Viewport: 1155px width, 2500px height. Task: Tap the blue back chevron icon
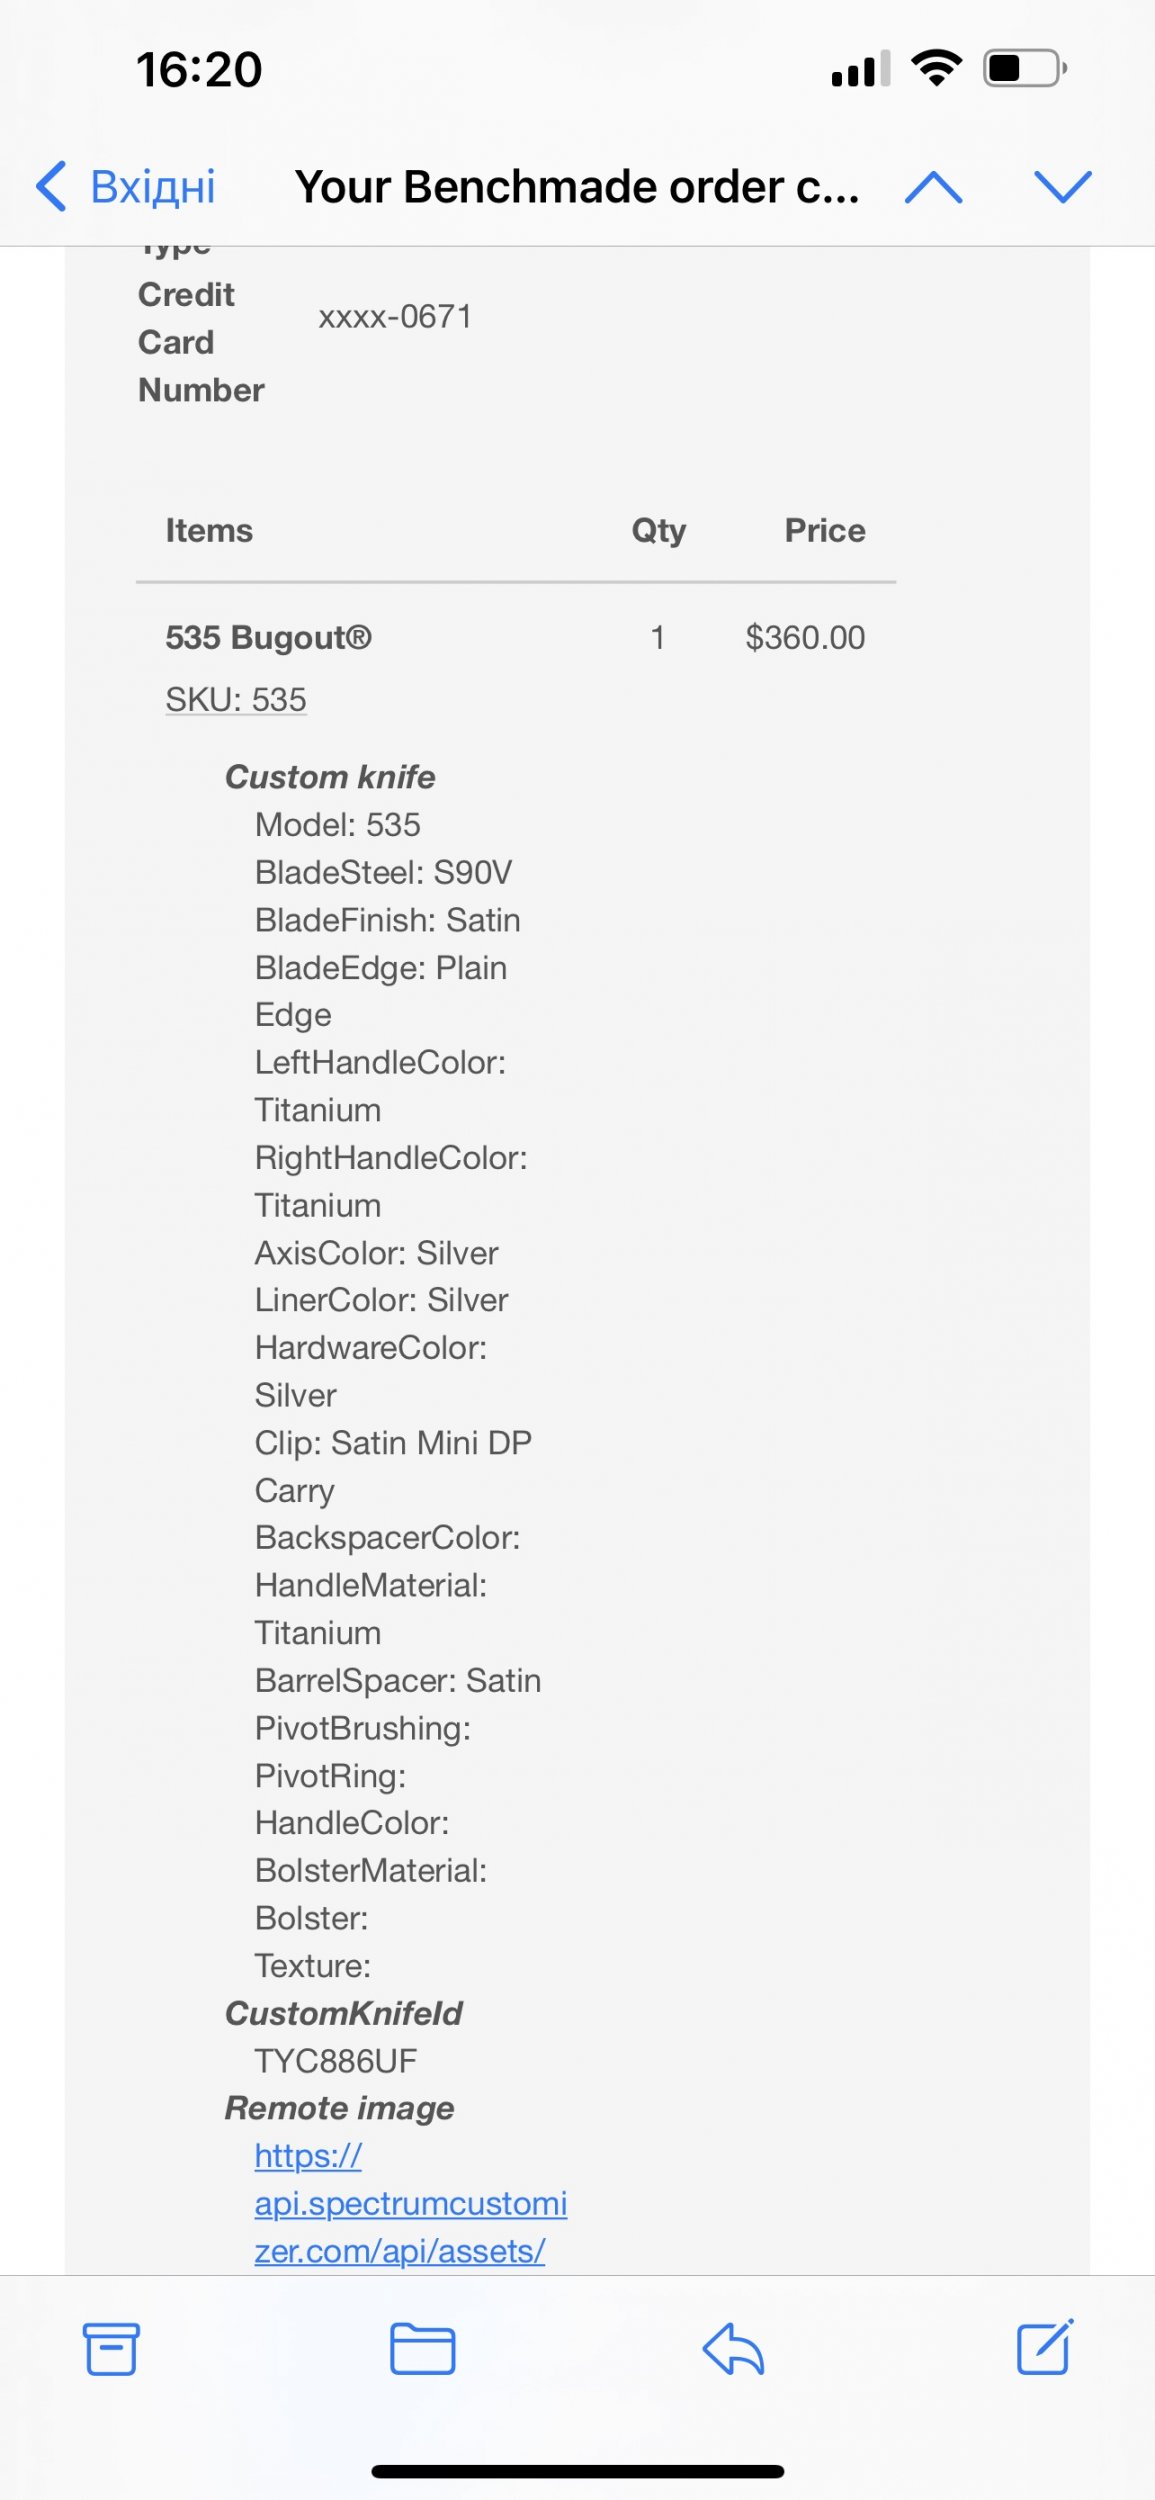(x=52, y=187)
